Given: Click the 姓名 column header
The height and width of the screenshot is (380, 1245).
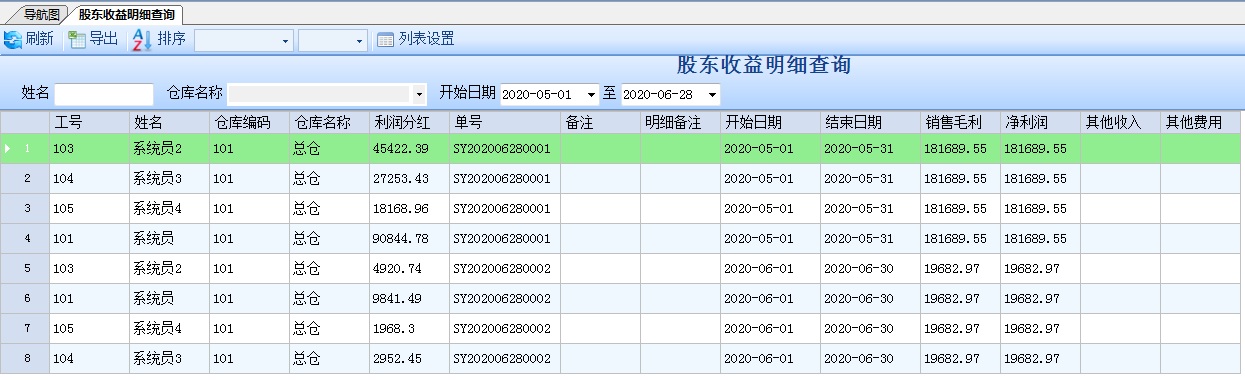Looking at the screenshot, I should click(169, 122).
